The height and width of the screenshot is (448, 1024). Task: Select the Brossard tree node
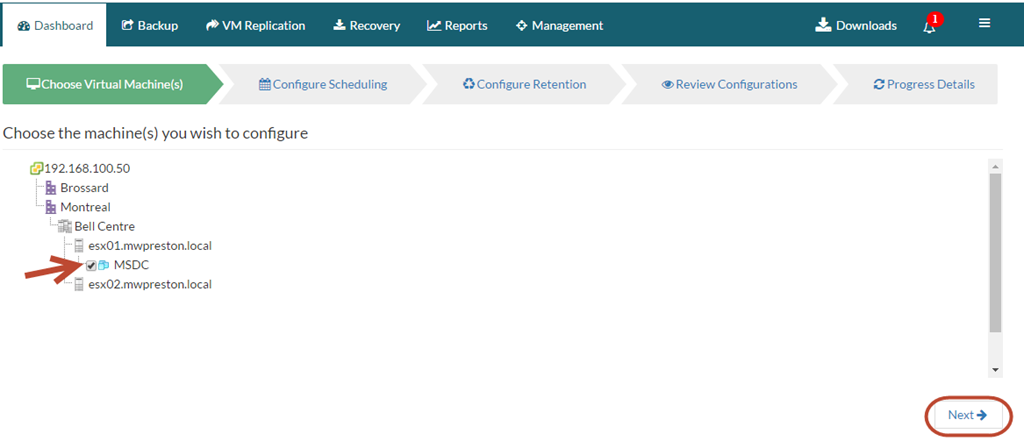[x=84, y=188]
